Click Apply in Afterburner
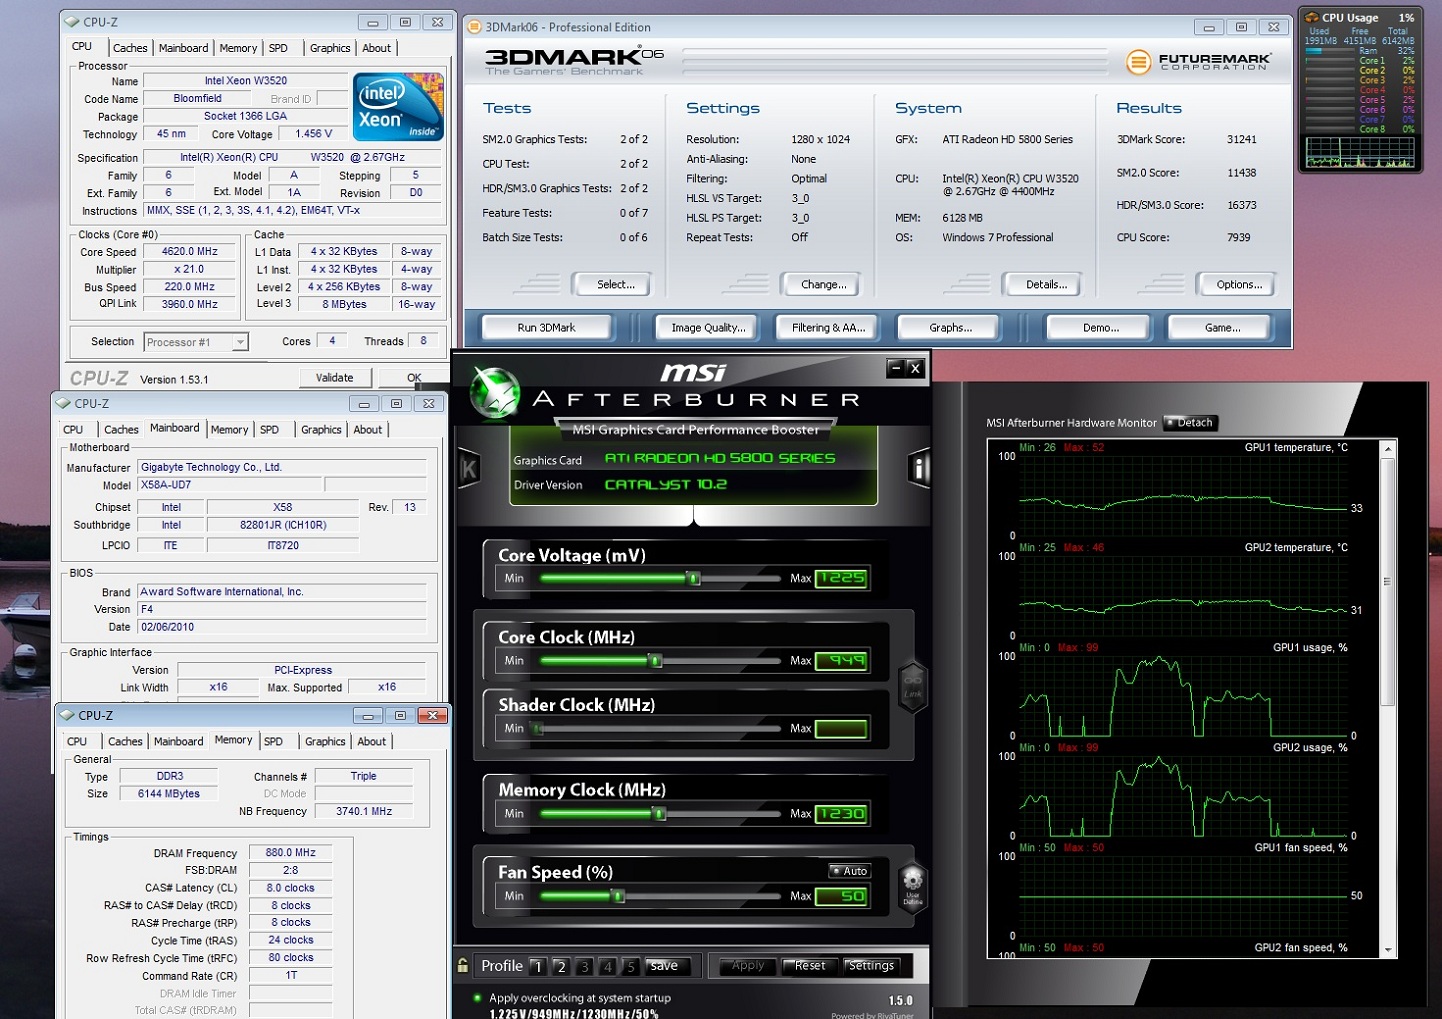This screenshot has height=1019, width=1442. coord(747,966)
